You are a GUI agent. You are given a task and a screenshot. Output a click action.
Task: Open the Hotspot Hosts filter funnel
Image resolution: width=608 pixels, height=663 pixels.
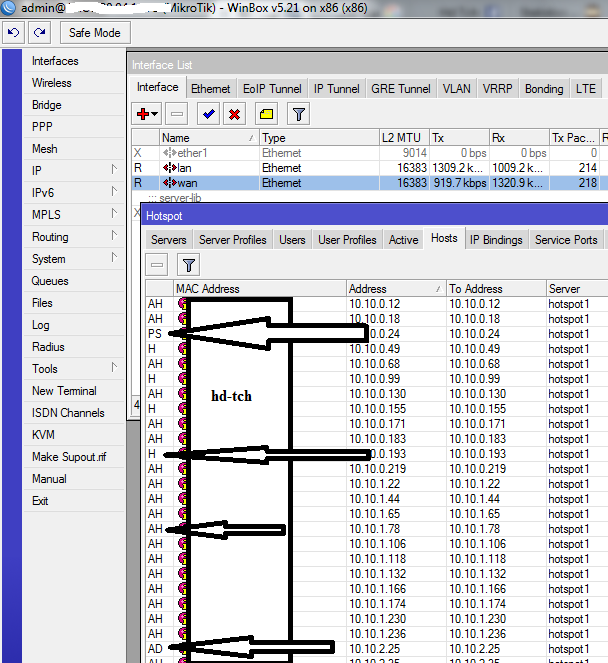click(x=189, y=265)
